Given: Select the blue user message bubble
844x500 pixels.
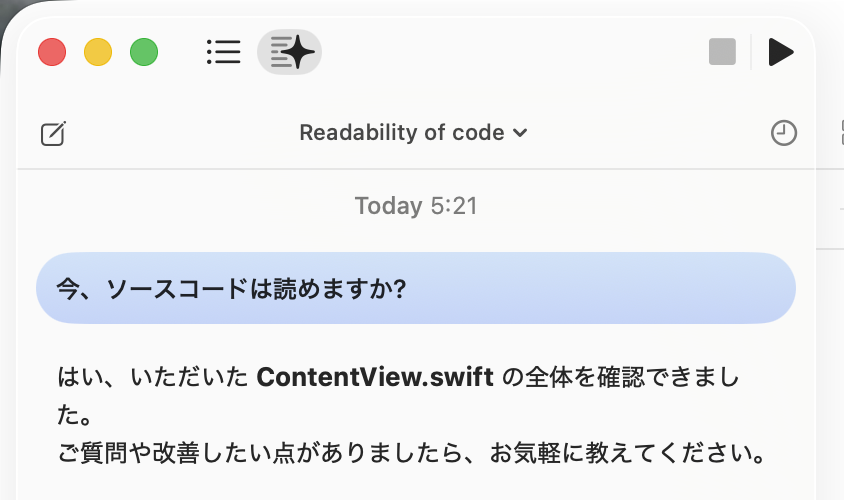Looking at the screenshot, I should 416,288.
